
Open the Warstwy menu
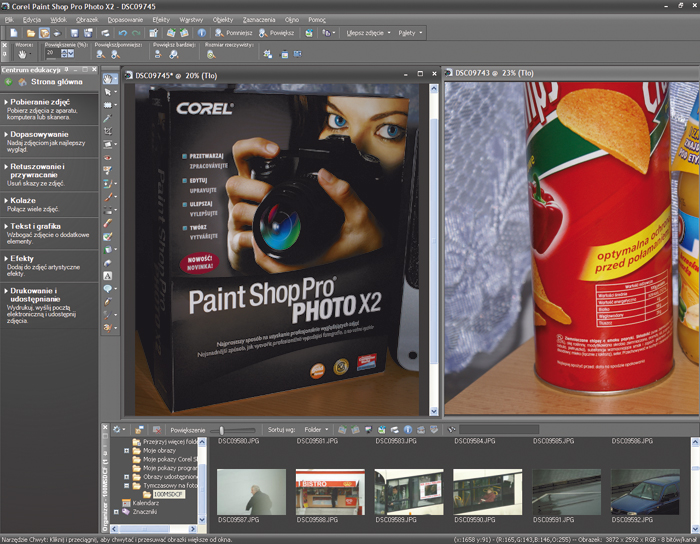click(191, 19)
